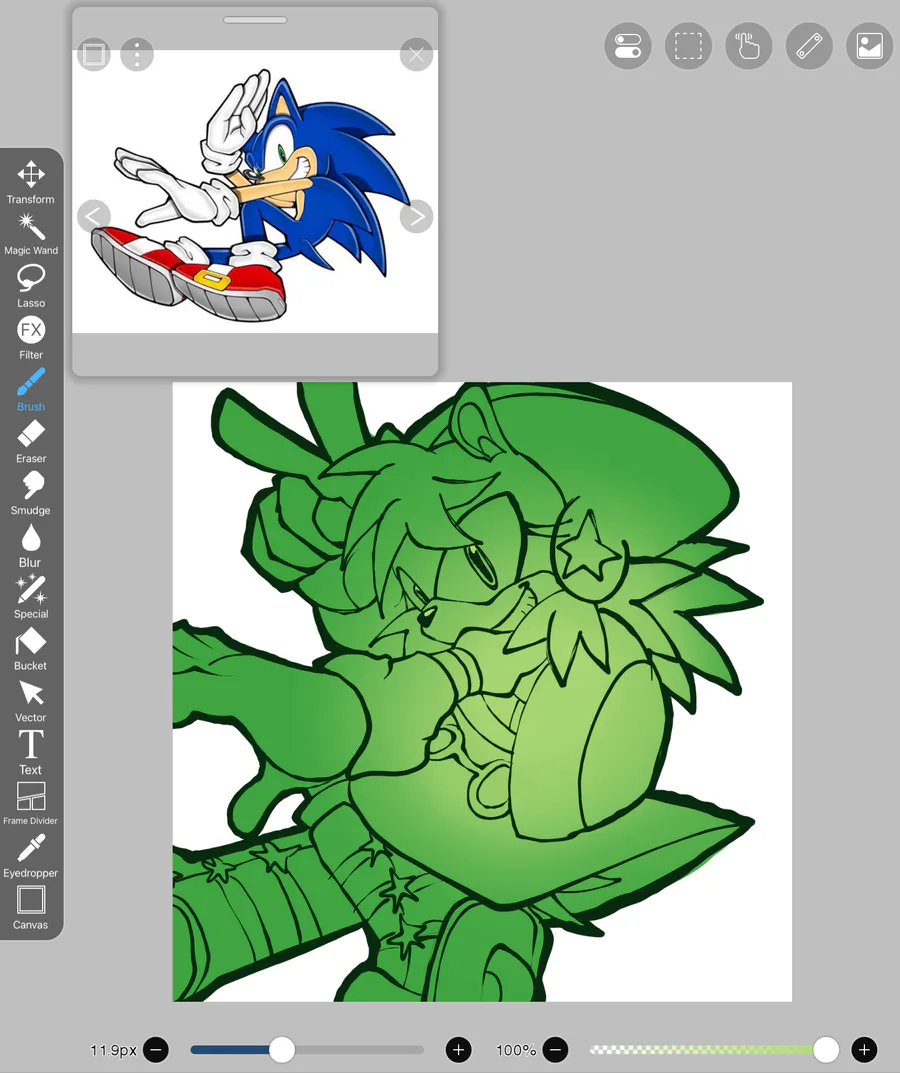This screenshot has width=900, height=1073.
Task: Pick the Smudge tool
Action: point(31,493)
